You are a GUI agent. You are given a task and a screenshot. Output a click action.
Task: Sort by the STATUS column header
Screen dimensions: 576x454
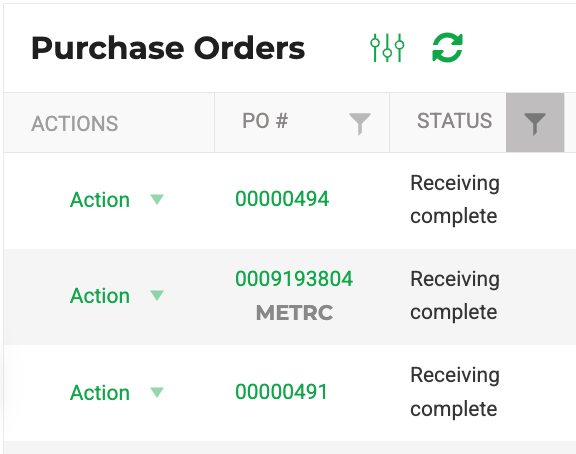point(454,121)
